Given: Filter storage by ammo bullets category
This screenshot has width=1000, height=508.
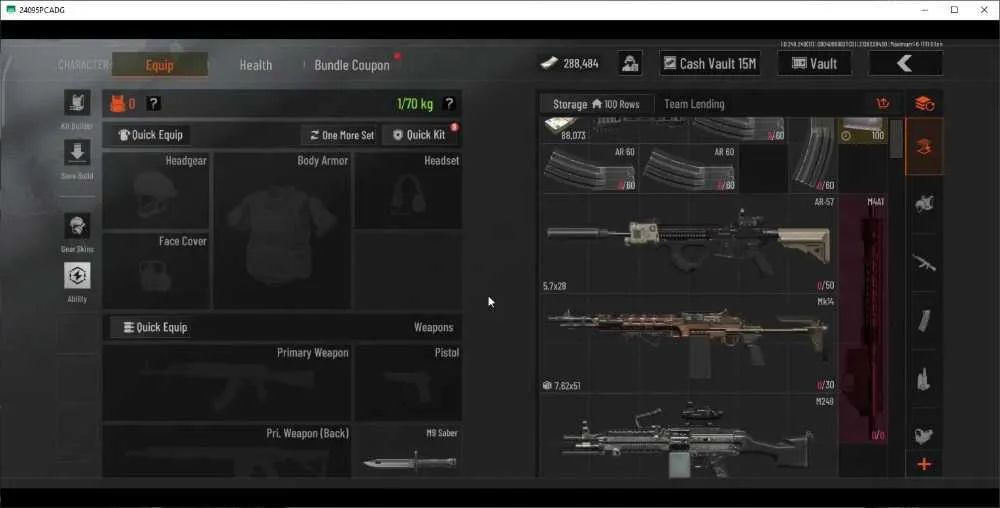Looking at the screenshot, I should (924, 379).
